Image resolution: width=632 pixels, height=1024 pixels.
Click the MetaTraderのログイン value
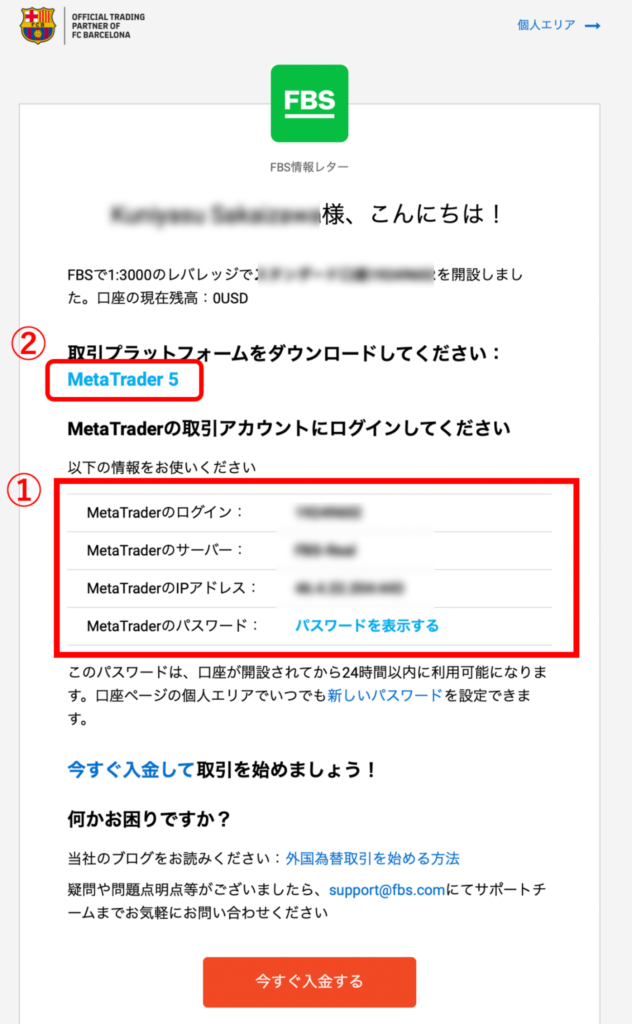(x=328, y=513)
